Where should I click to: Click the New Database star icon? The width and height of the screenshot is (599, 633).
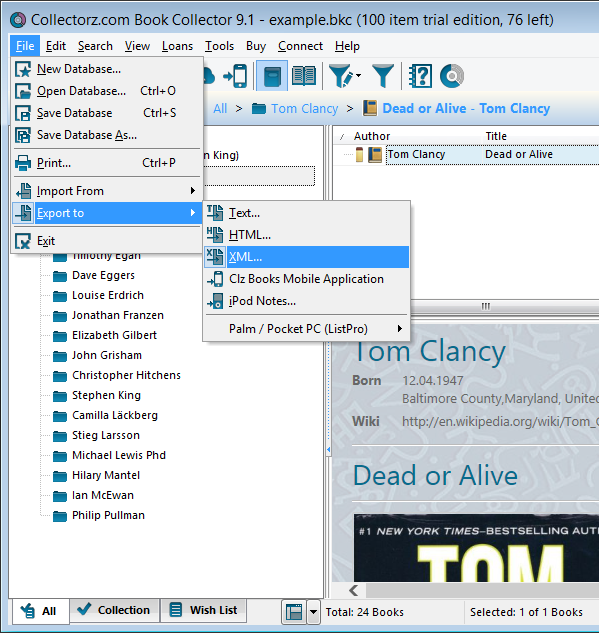23,69
